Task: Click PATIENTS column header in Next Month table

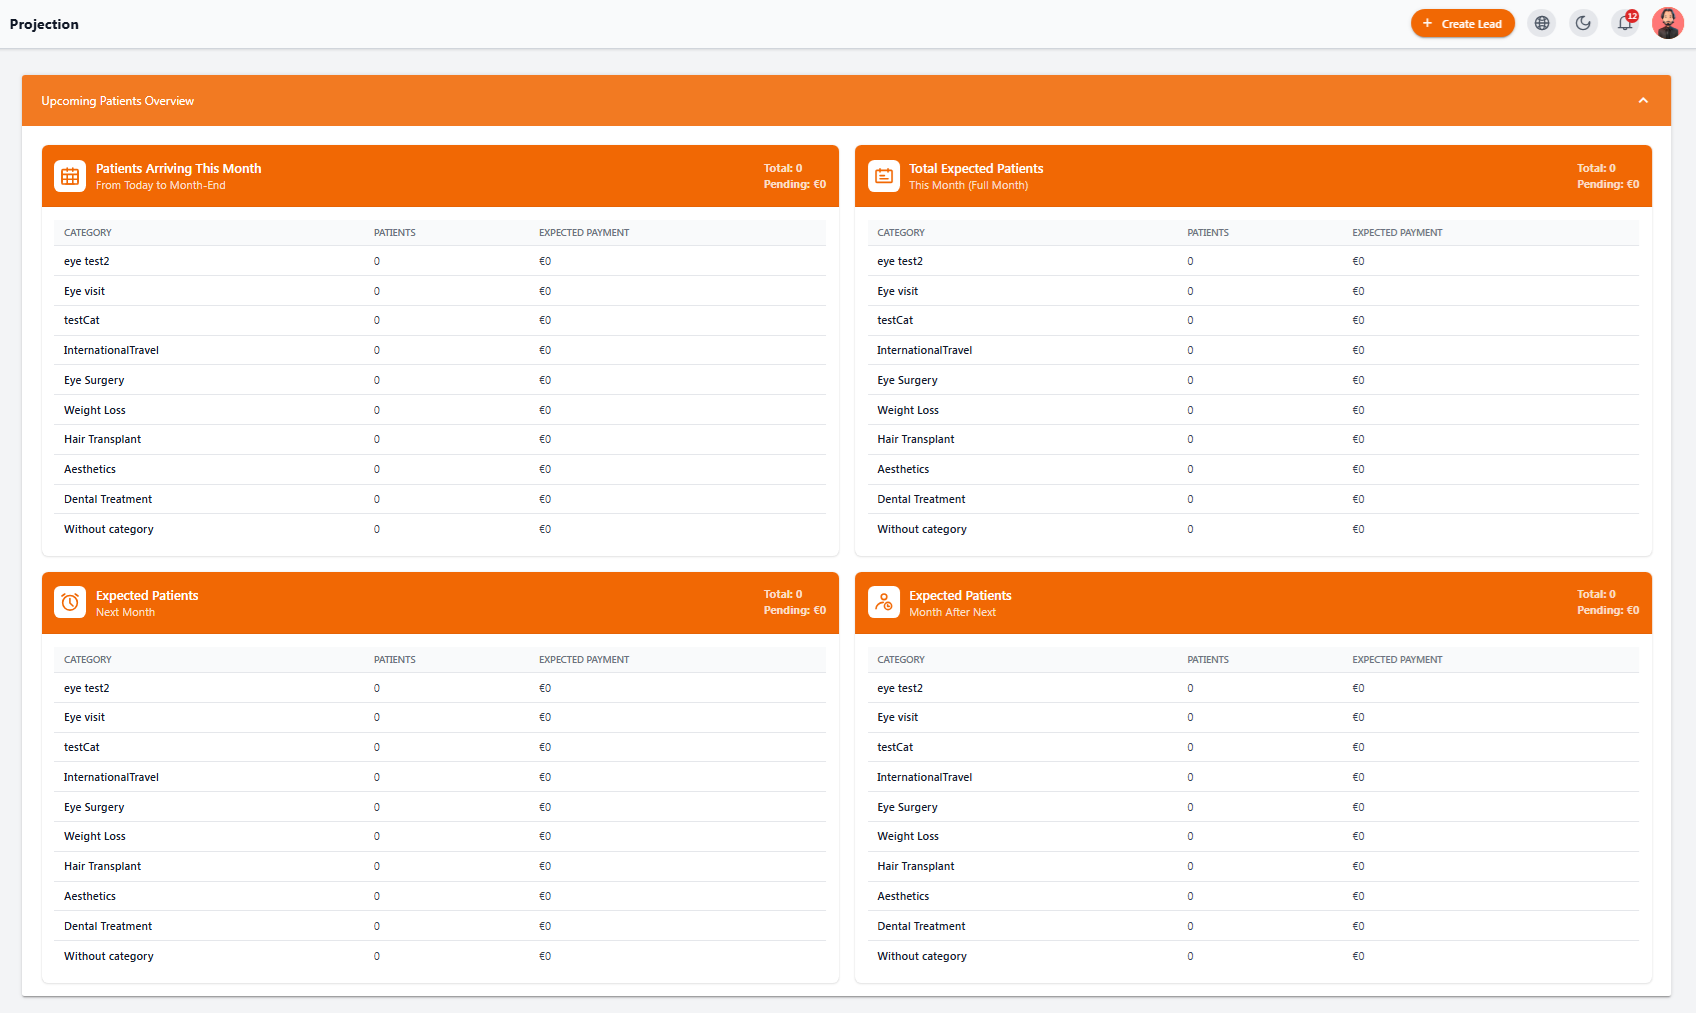Action: (x=395, y=660)
